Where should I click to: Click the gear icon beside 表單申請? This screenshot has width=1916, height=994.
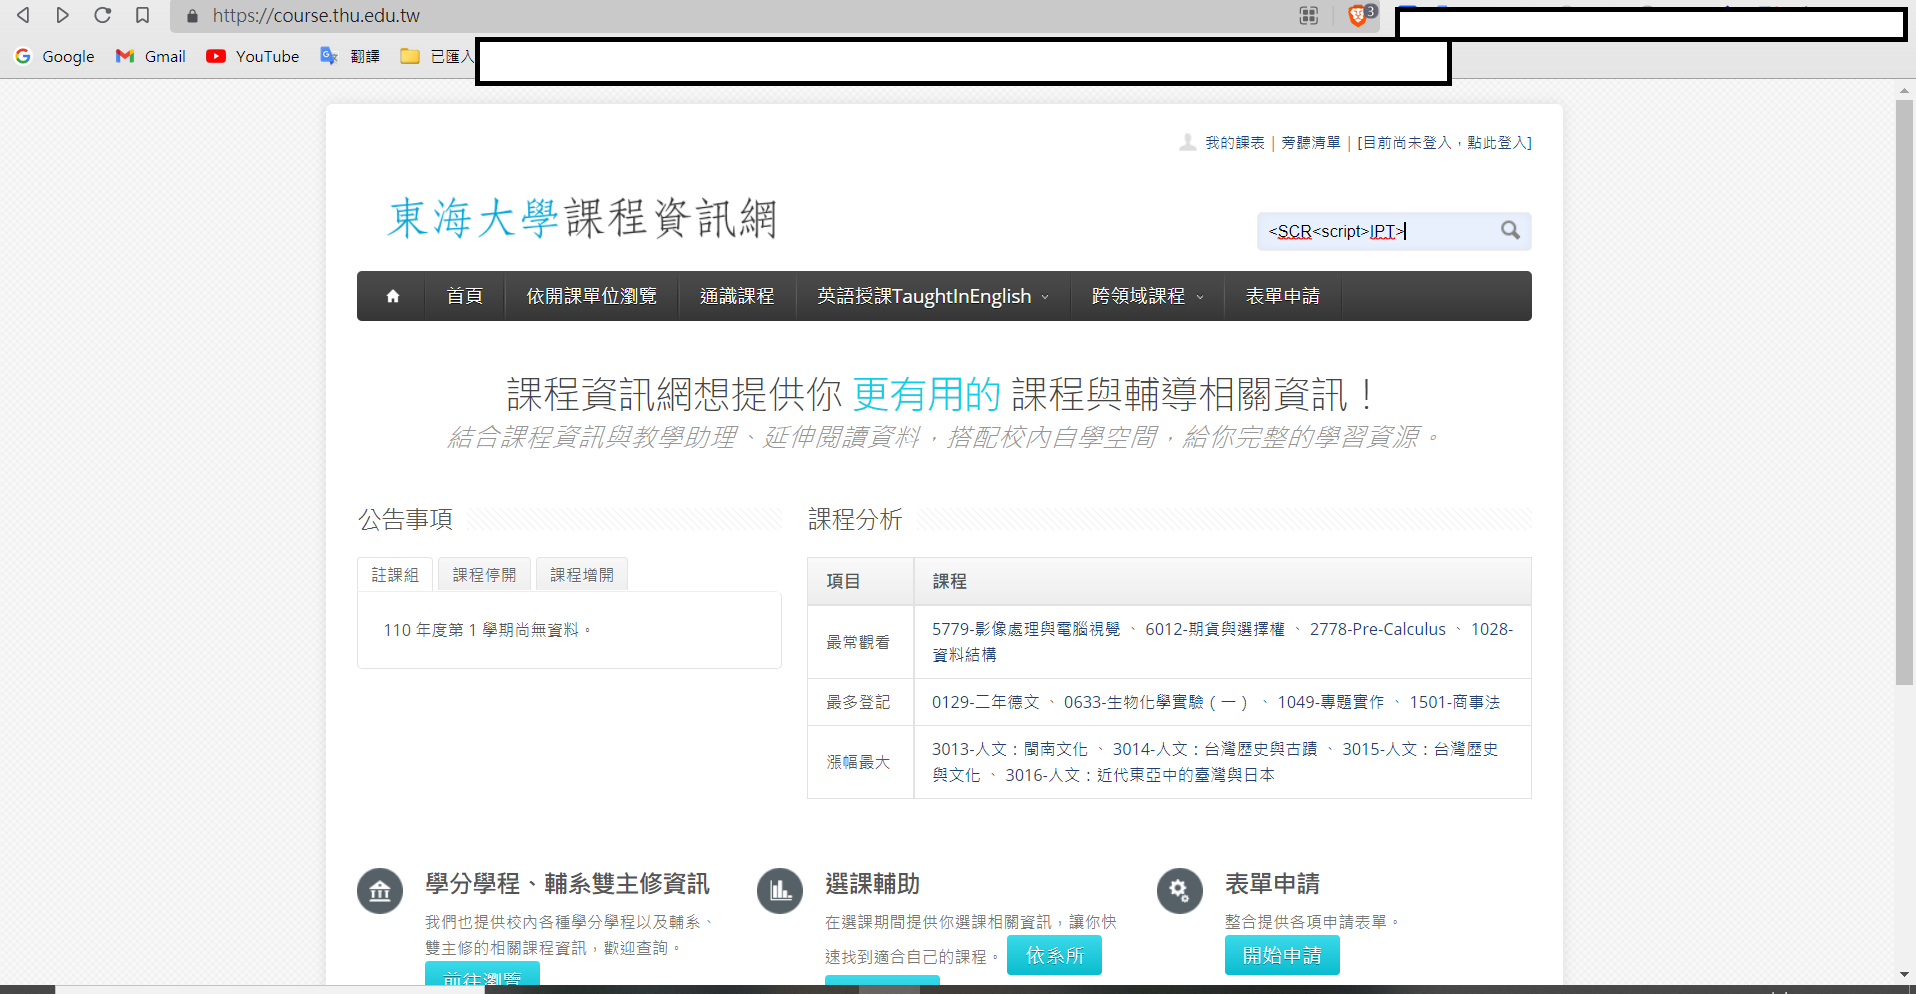point(1180,891)
